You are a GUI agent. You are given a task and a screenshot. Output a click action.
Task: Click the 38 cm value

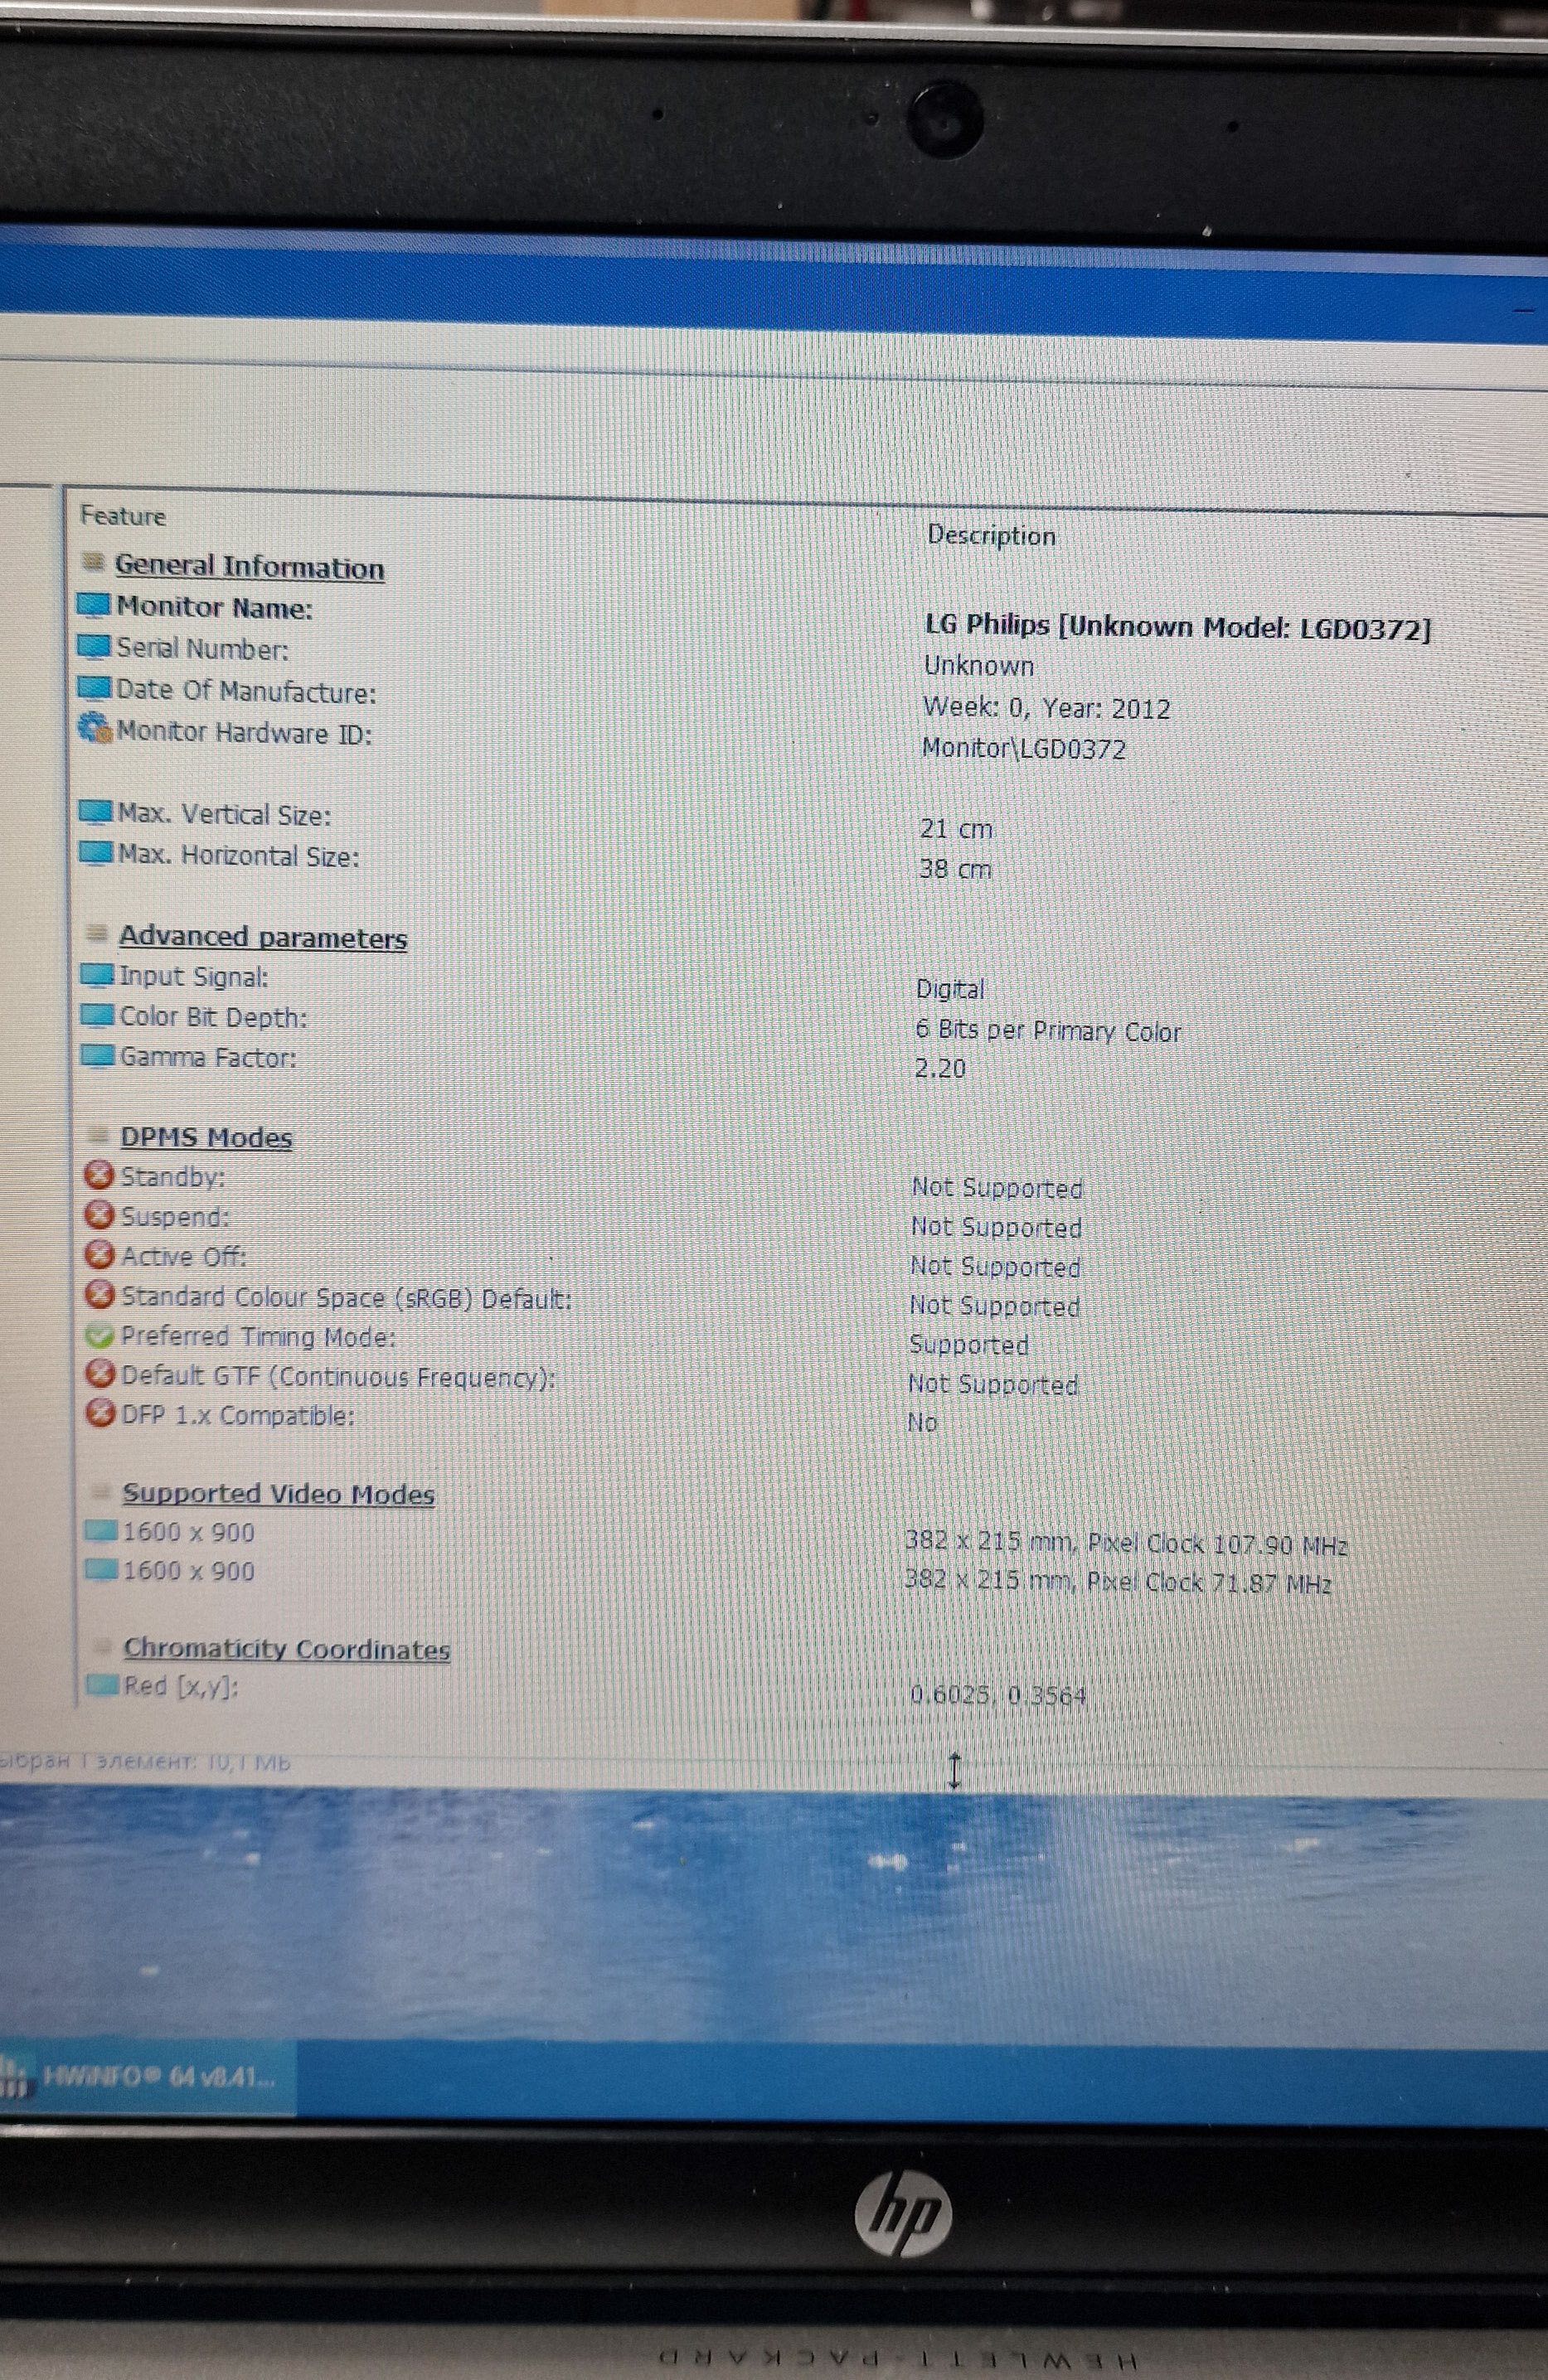click(955, 869)
